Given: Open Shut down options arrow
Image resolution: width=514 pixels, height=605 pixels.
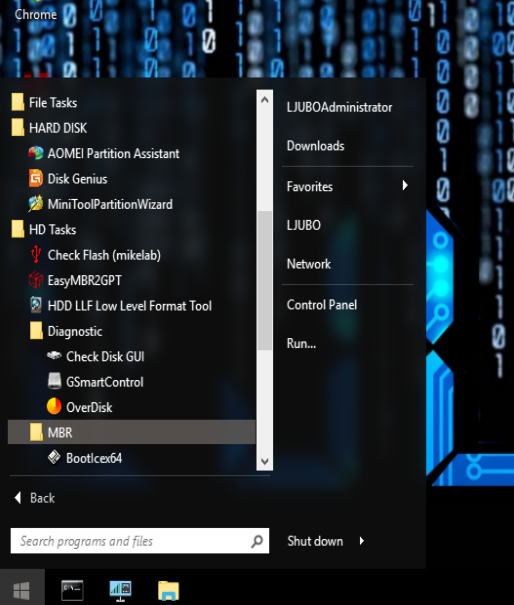Looking at the screenshot, I should pyautogui.click(x=362, y=541).
